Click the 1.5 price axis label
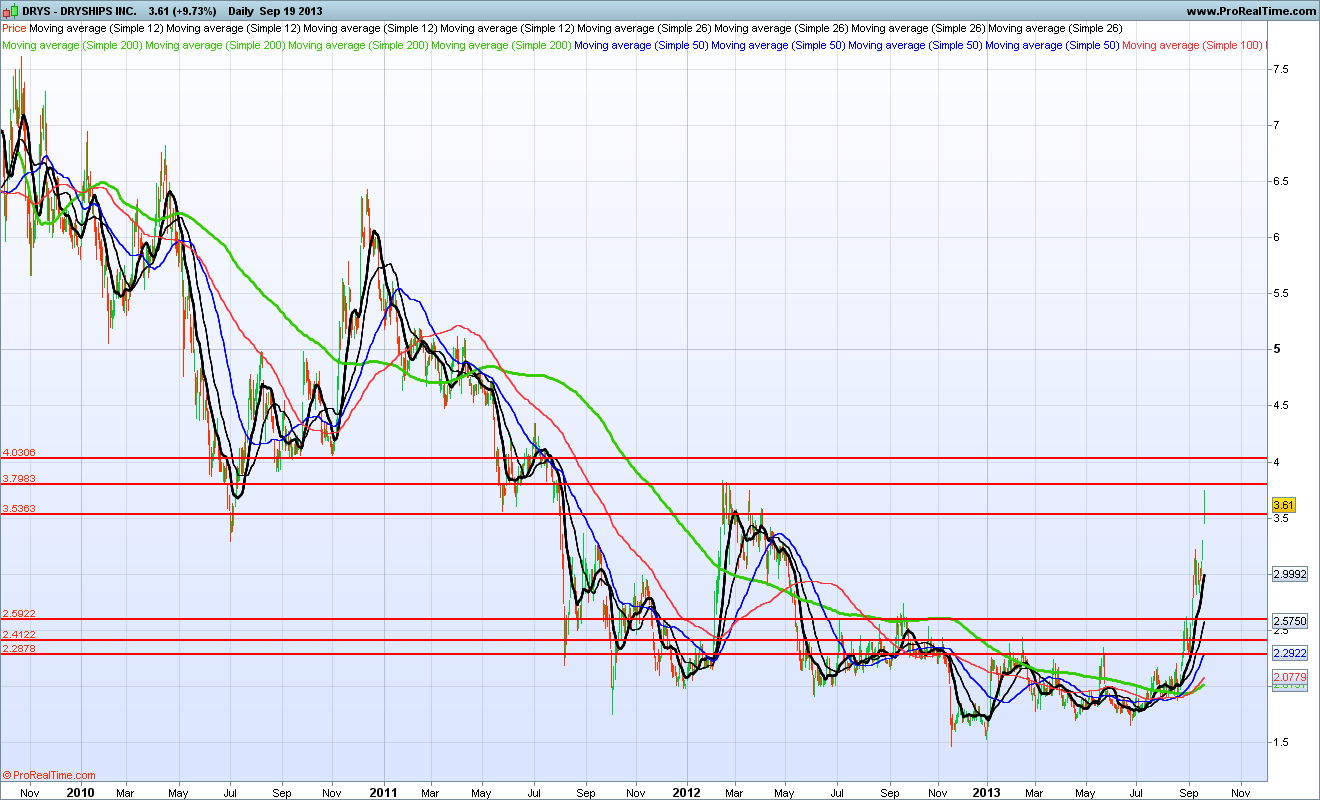Viewport: 1320px width, 800px height. tap(1280, 742)
